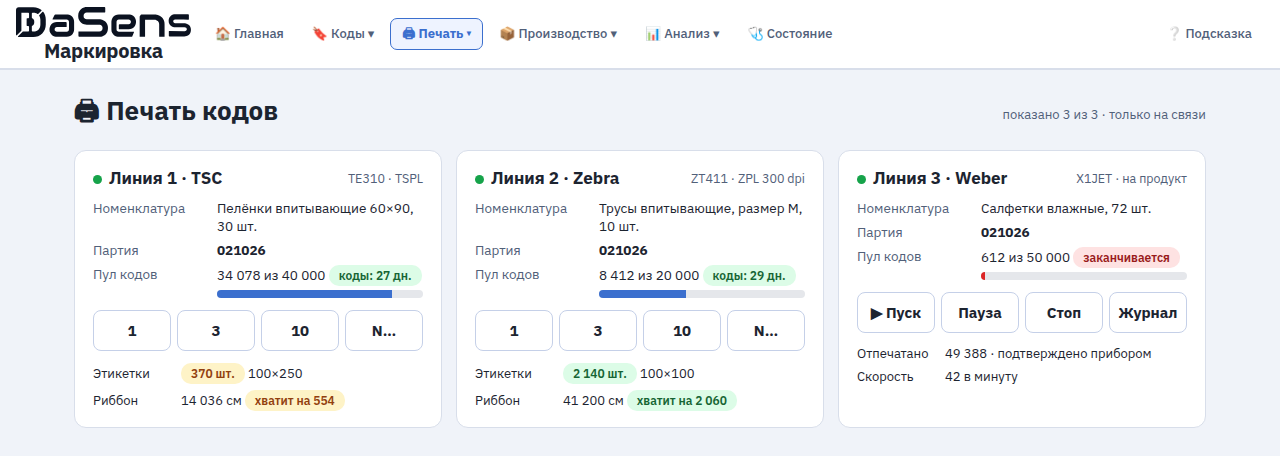
Task: Click the '2 140 шт.' labels badge
Action: tap(599, 374)
